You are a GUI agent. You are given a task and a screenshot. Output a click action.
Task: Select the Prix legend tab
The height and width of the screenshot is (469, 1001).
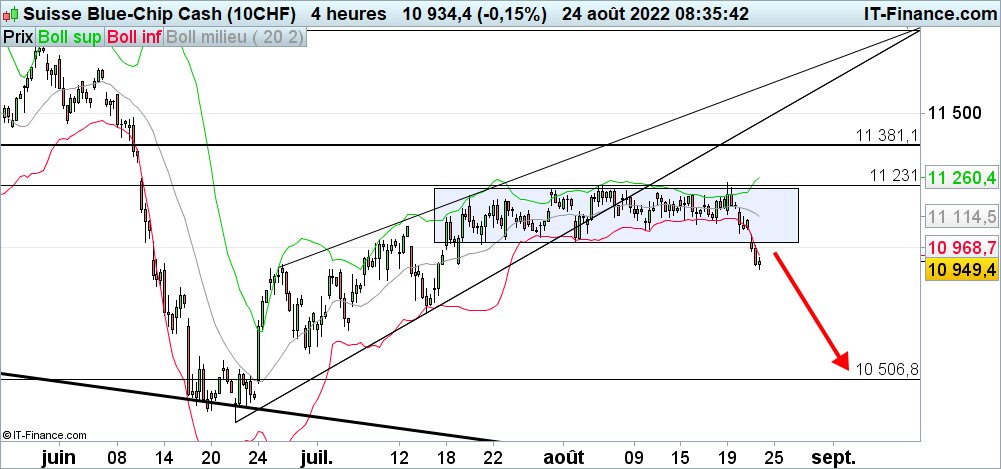click(16, 37)
